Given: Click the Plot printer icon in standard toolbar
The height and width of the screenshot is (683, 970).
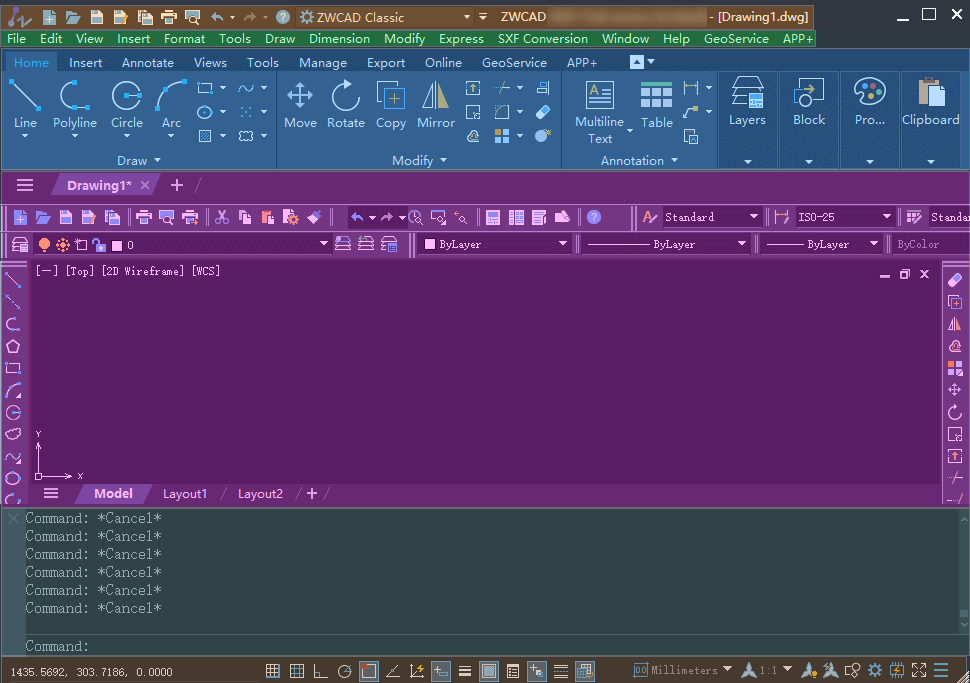Looking at the screenshot, I should (x=144, y=217).
